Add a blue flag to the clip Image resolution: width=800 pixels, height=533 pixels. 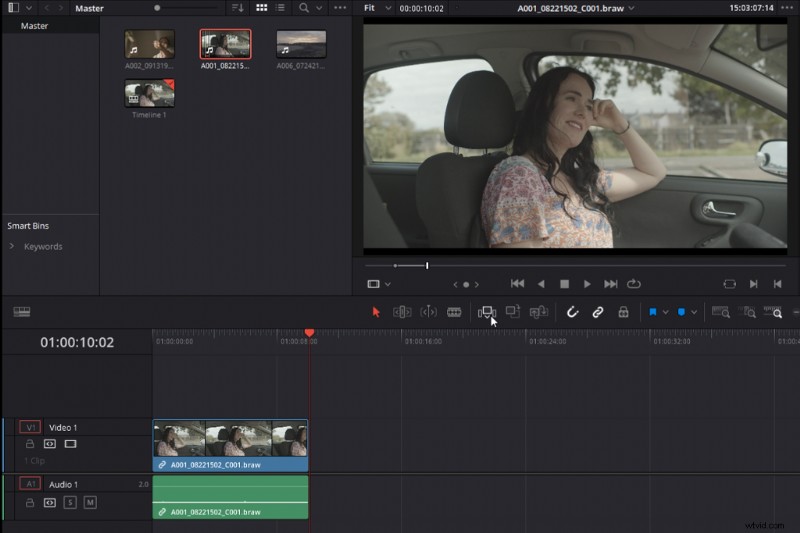coord(653,312)
